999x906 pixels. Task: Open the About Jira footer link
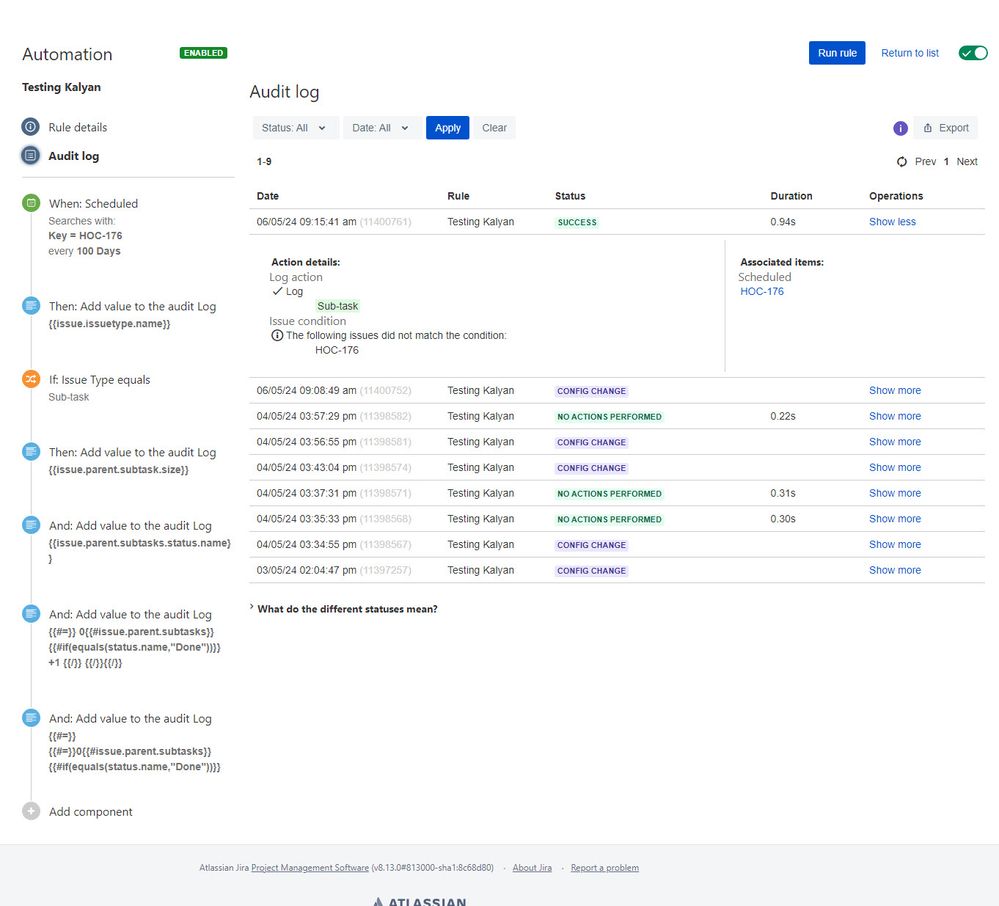[x=532, y=868]
